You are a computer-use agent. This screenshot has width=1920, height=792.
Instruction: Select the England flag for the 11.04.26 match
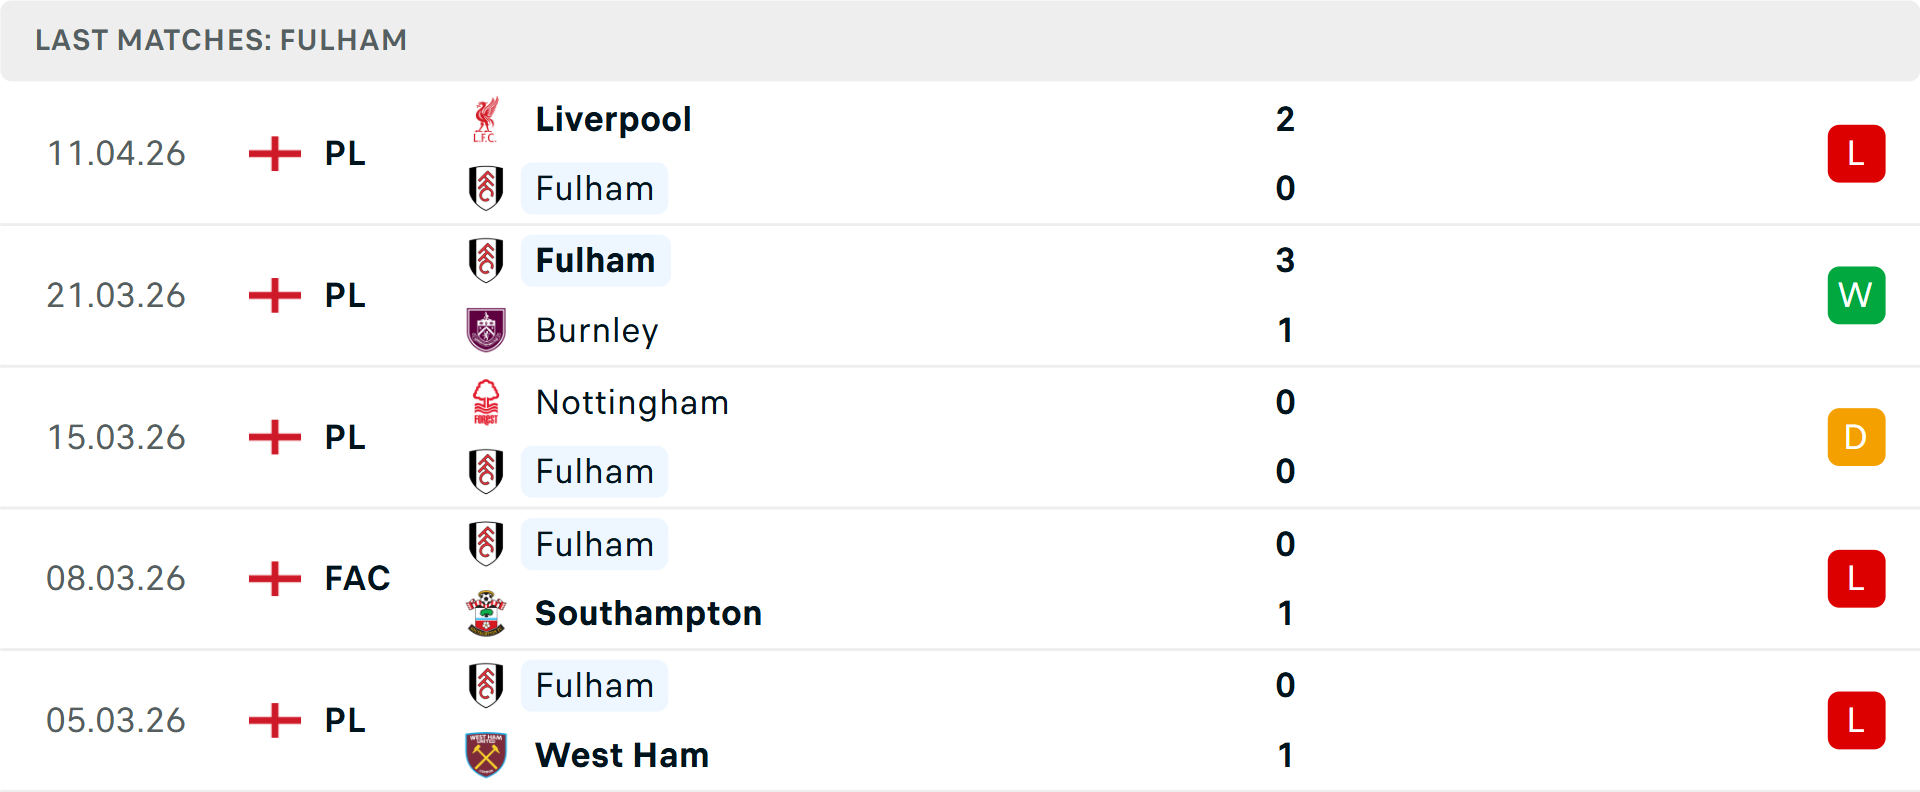tap(273, 153)
